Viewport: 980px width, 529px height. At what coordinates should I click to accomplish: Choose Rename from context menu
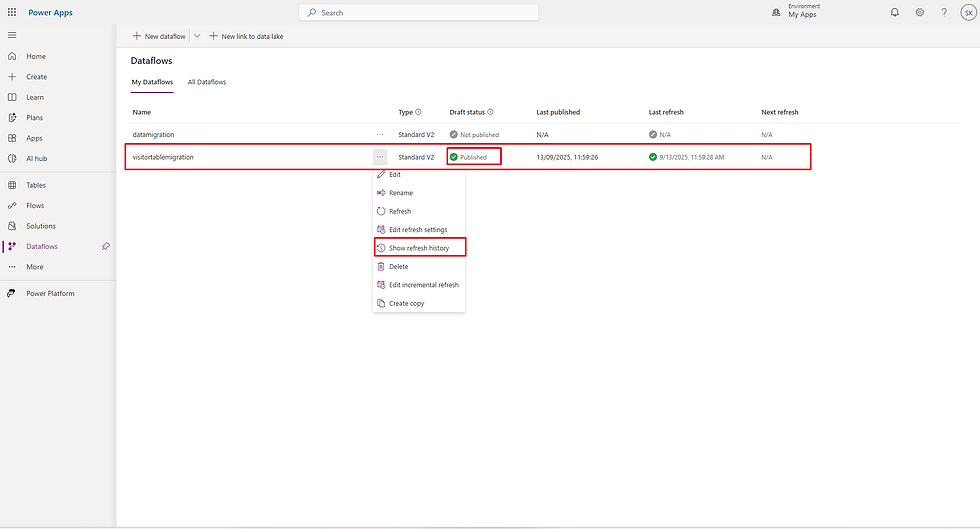click(419, 193)
